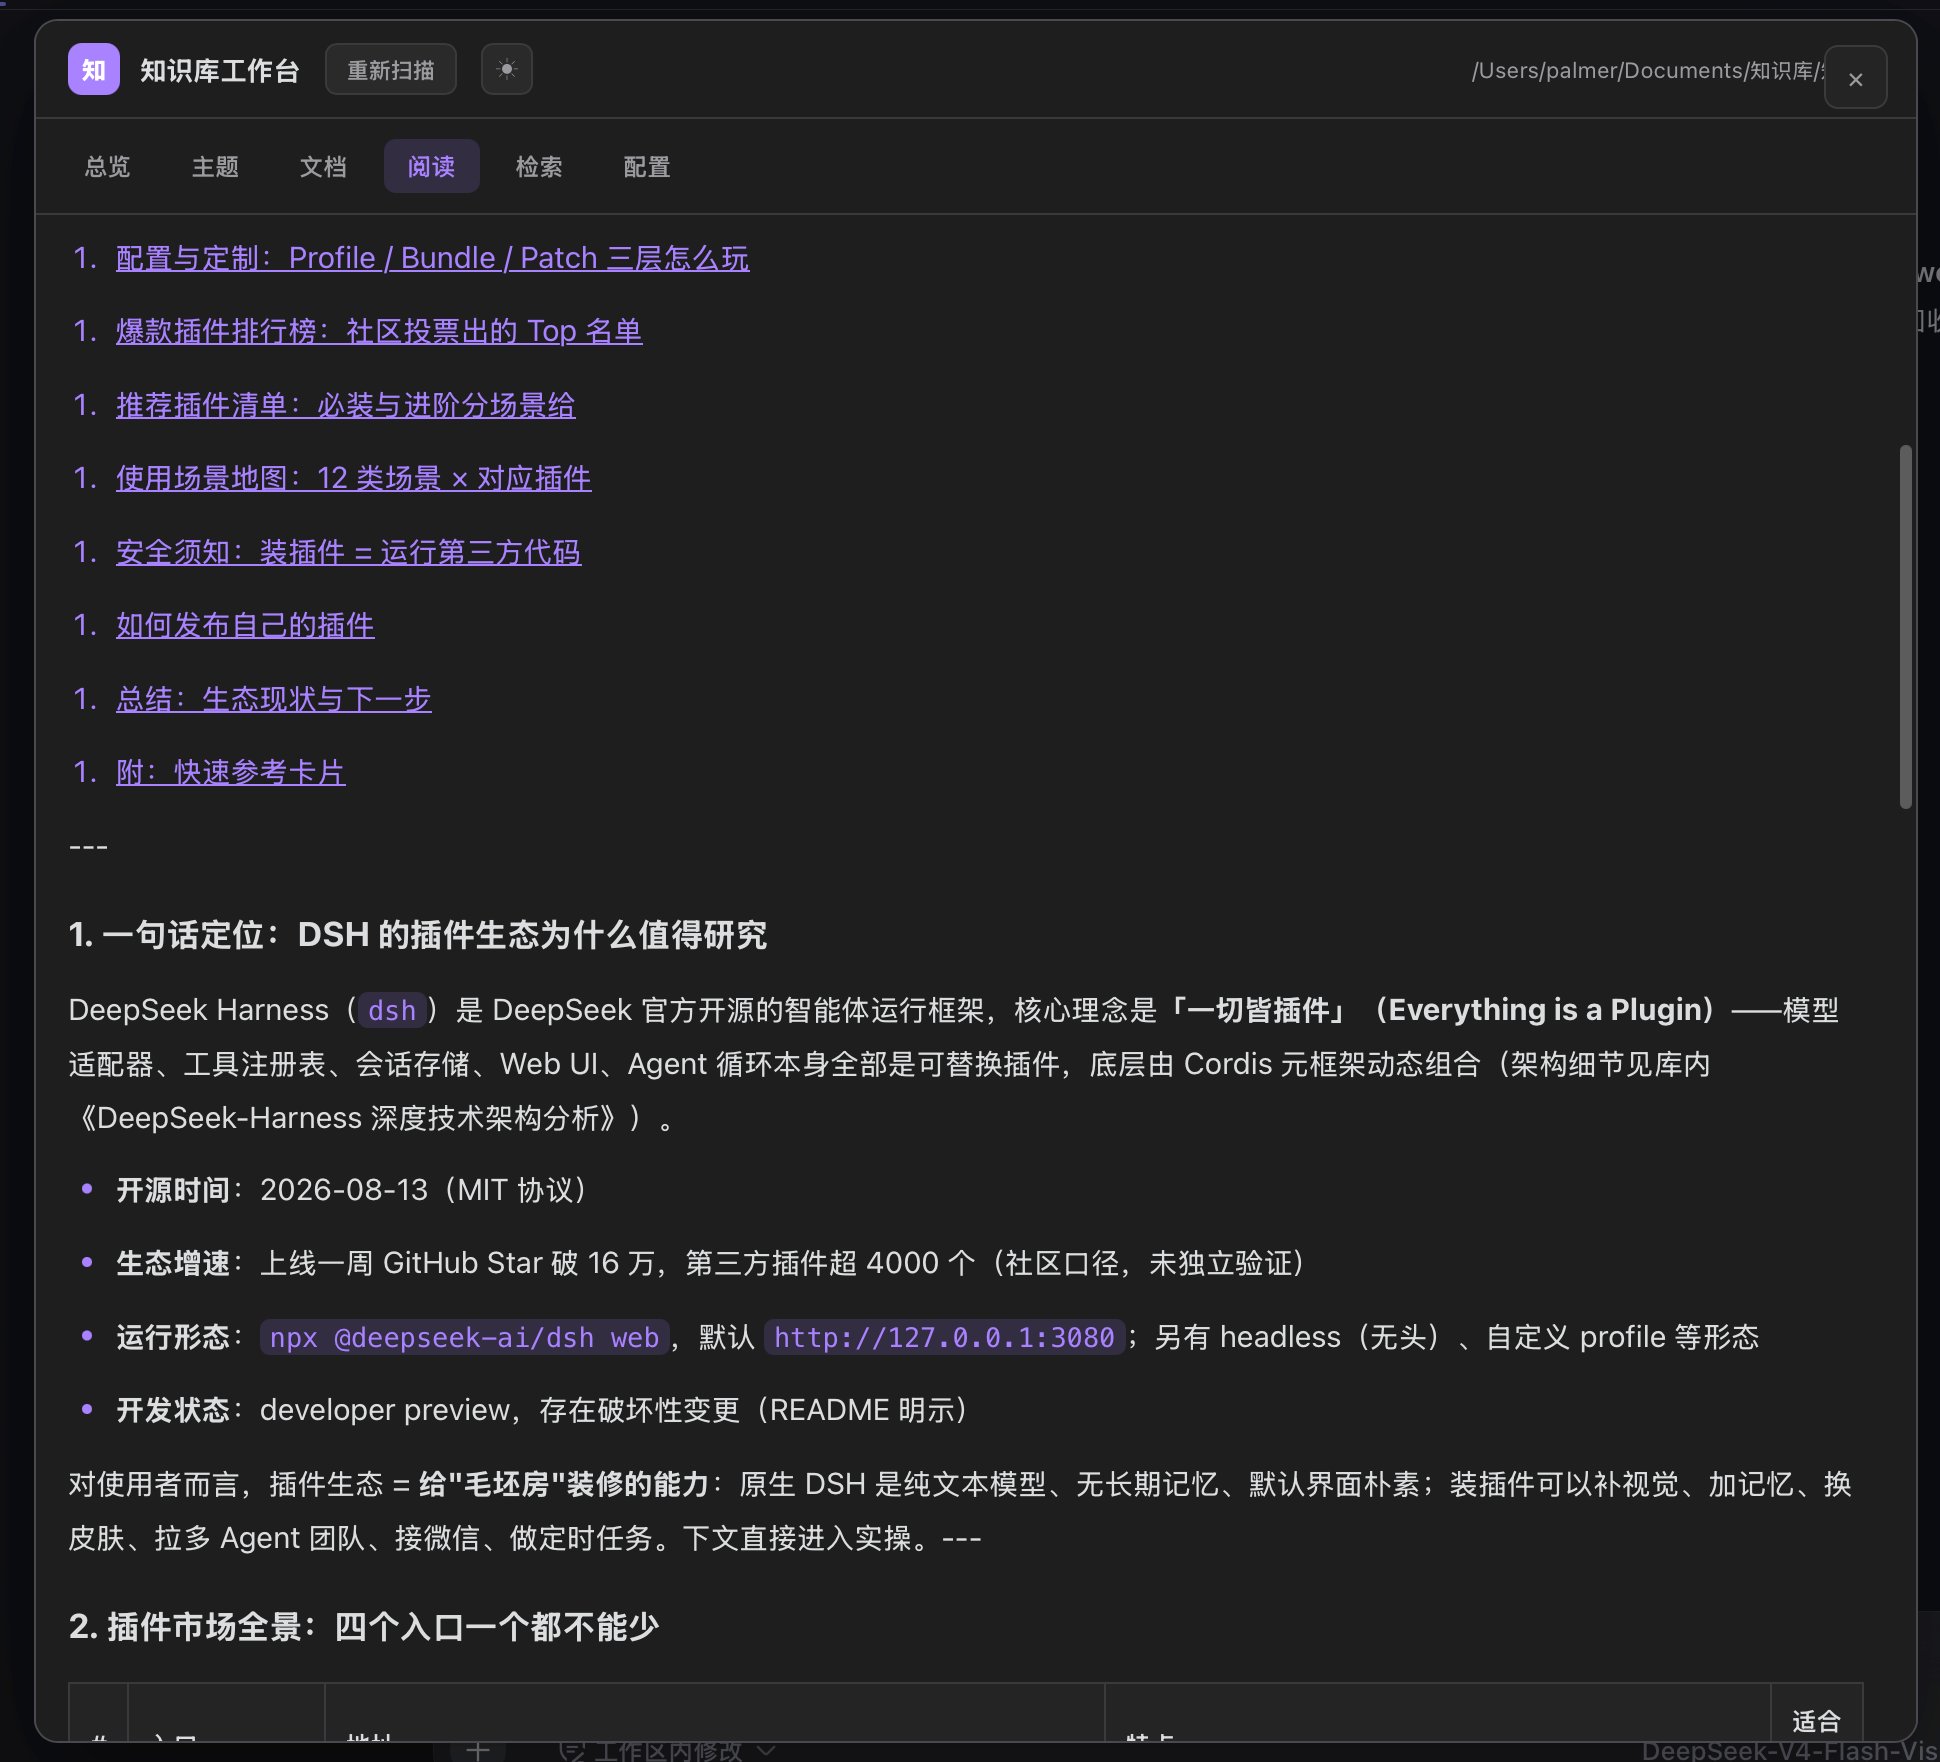Screen dimensions: 1940x1762
Task: Open link 使用场景地图: 12 类场景
Action: tap(353, 478)
